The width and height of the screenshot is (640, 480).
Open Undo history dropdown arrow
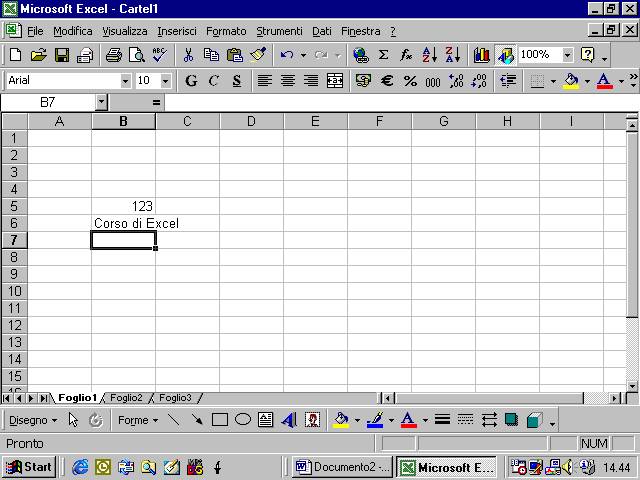[x=303, y=55]
